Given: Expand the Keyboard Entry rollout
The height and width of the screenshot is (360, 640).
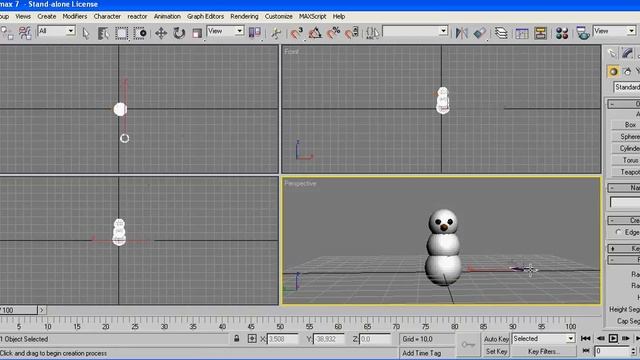Looking at the screenshot, I should 624,248.
